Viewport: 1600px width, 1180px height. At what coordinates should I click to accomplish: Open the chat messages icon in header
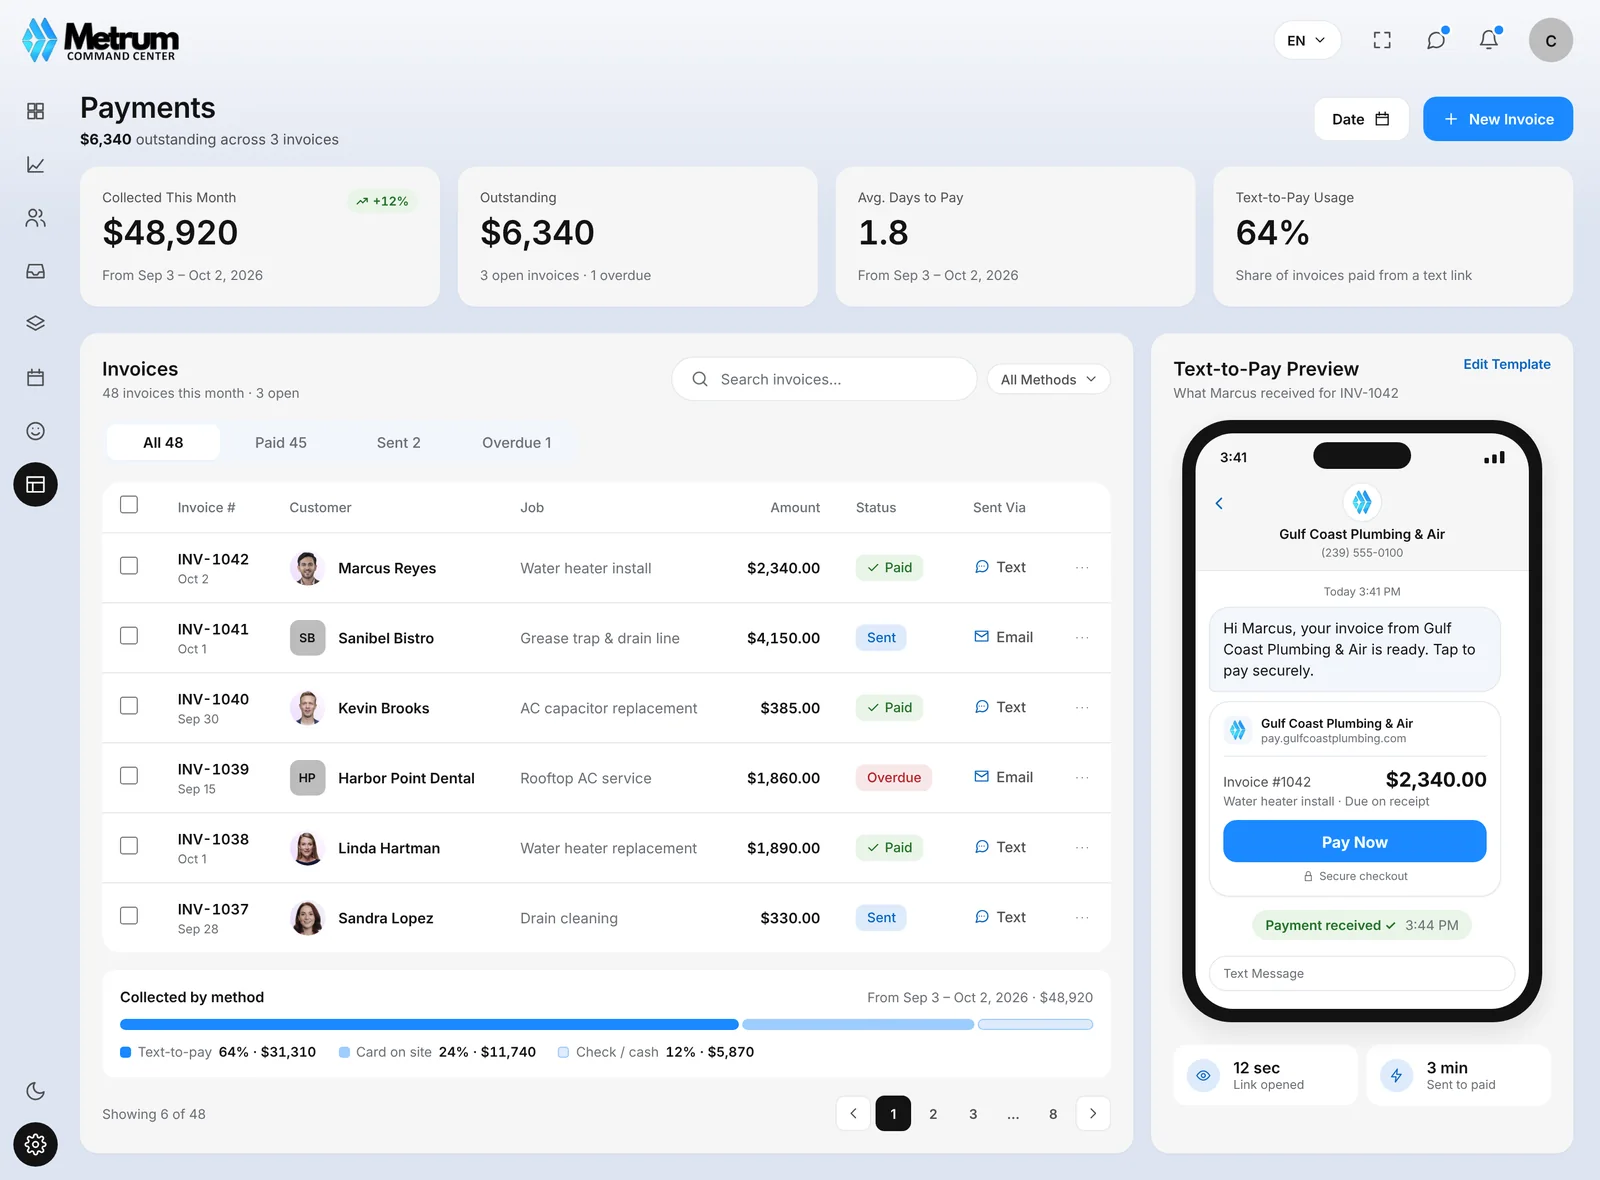point(1436,40)
